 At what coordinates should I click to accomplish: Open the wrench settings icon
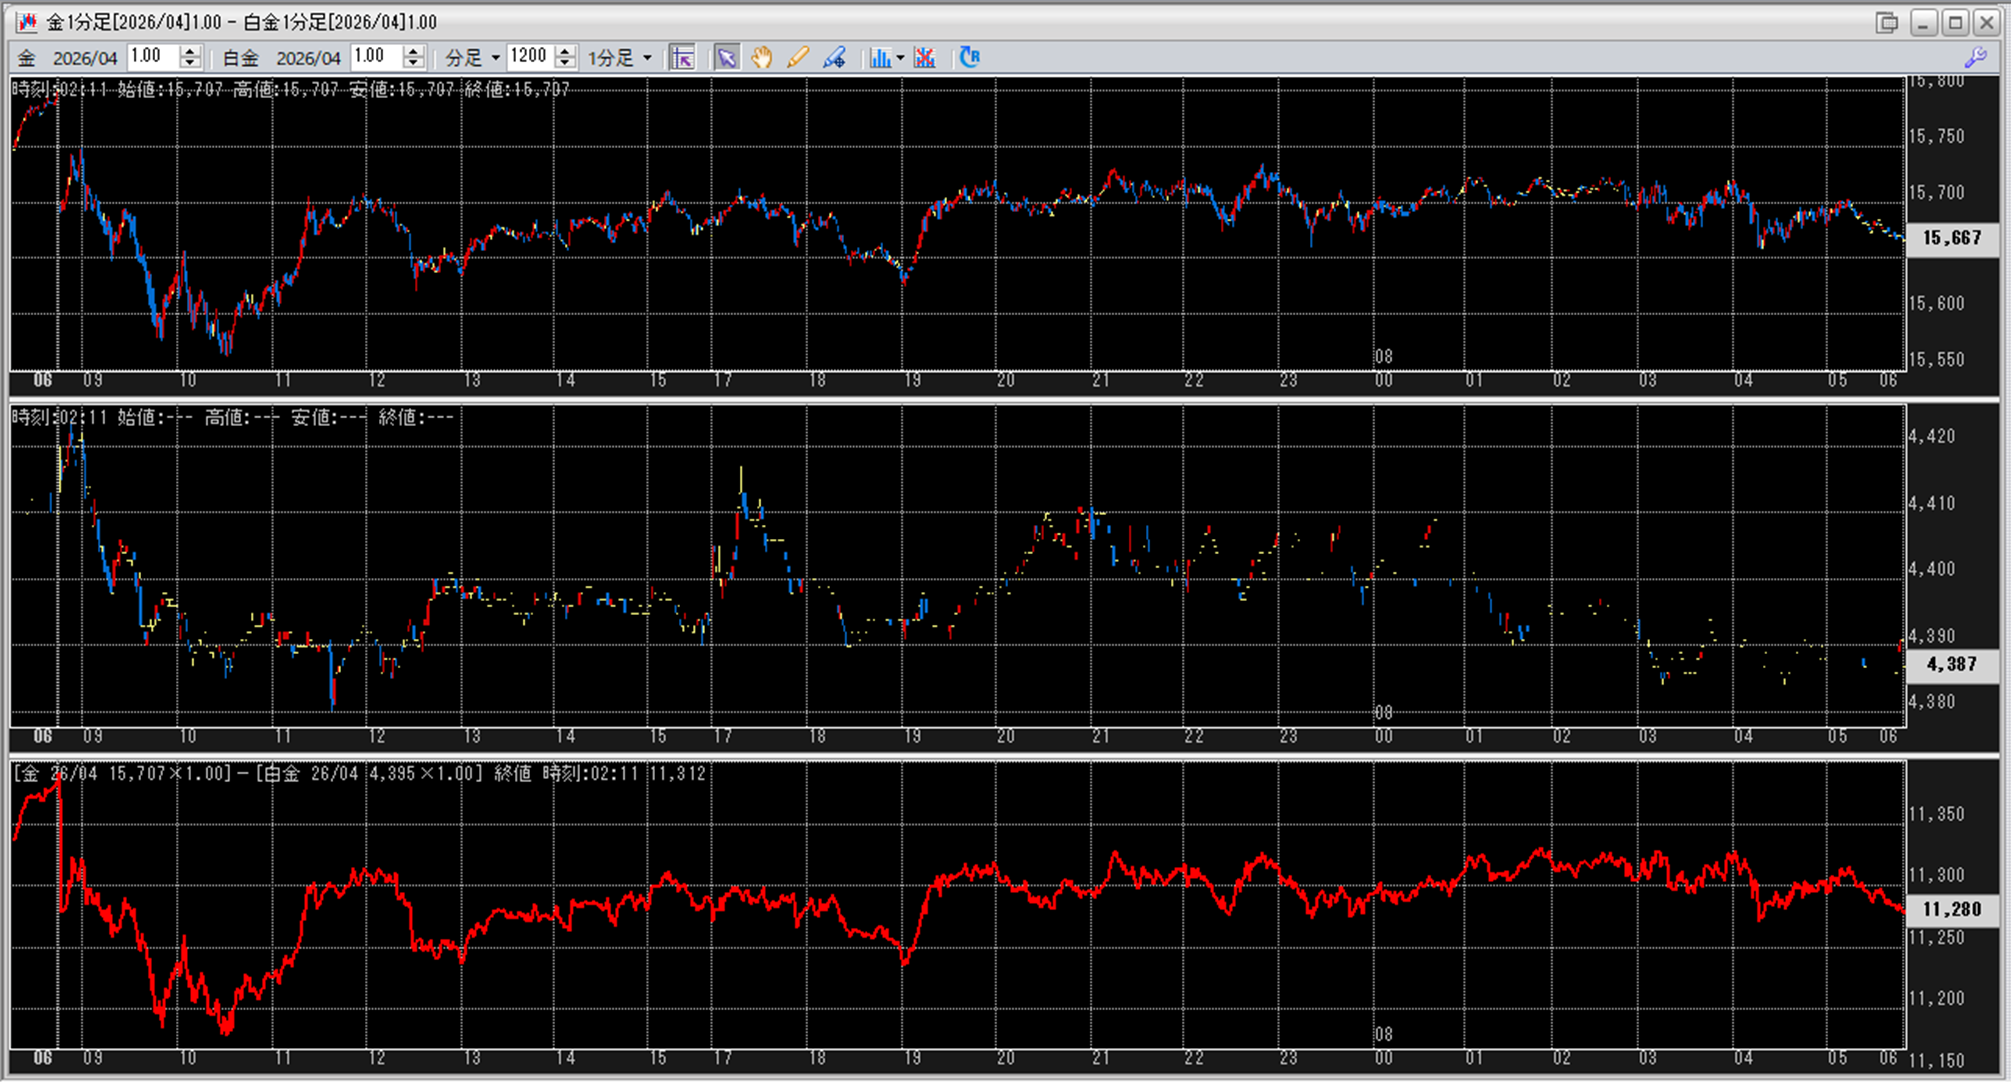pyautogui.click(x=1975, y=58)
